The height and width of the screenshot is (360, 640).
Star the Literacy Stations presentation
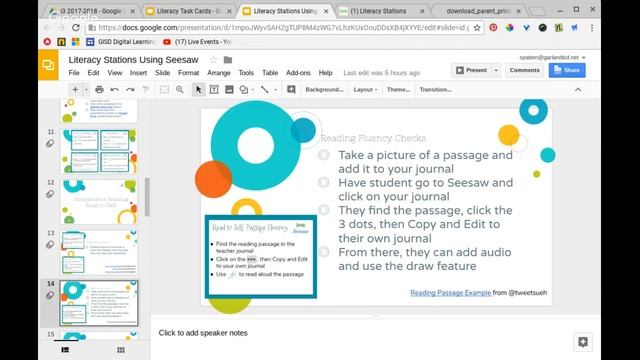213,60
